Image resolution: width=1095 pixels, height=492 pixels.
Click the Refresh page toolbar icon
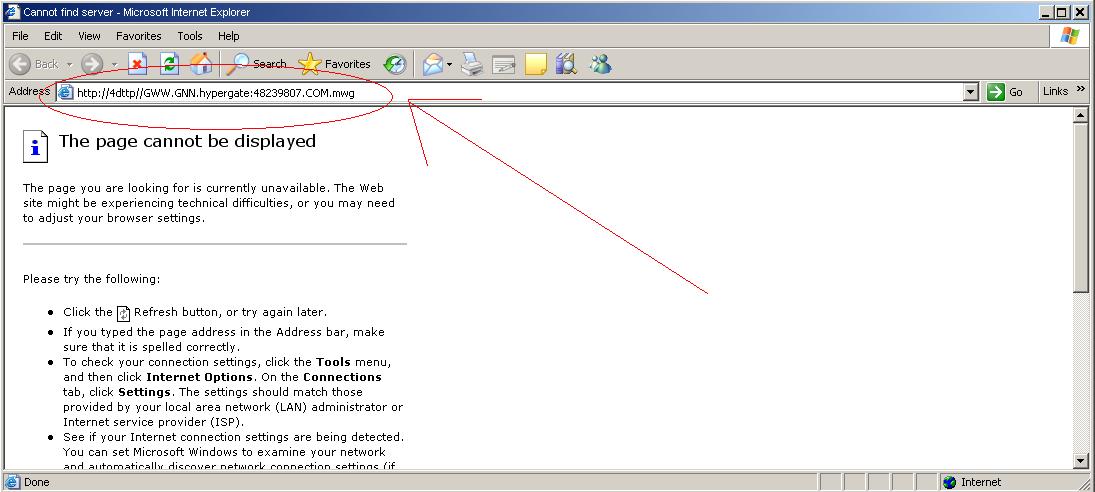click(170, 64)
